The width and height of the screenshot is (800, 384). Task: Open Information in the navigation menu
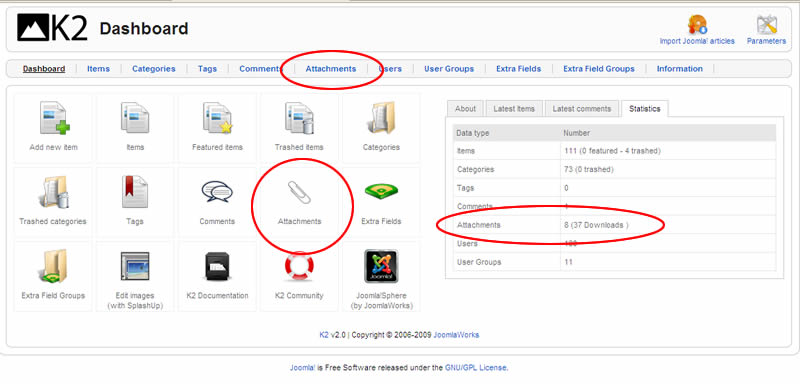point(680,69)
